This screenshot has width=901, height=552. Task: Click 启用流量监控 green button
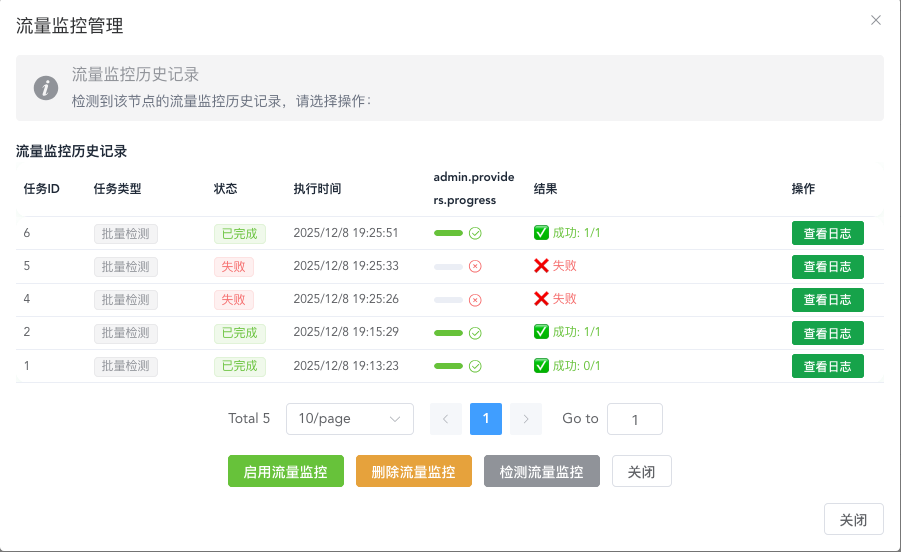(x=286, y=472)
